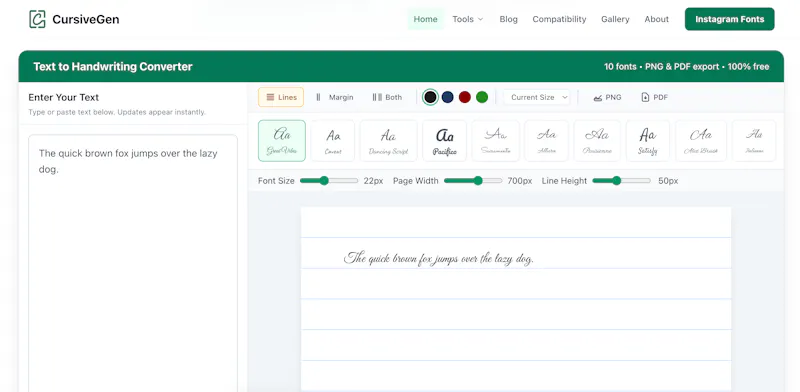Adjust the Line Height slider

coord(621,181)
